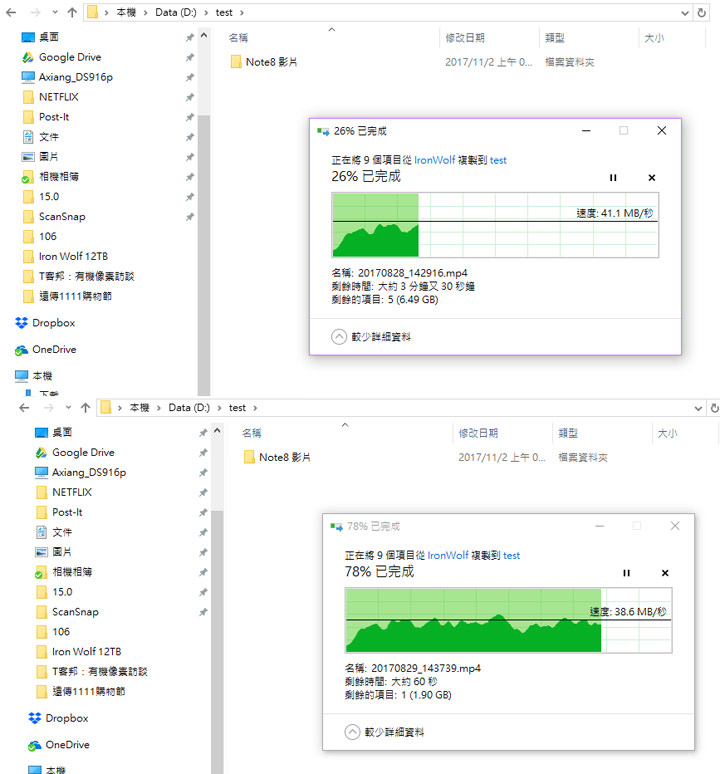Viewport: 720px width, 774px height.
Task: Open recent locations dropdown in the lower Explorer window
Action: pyautogui.click(x=68, y=408)
